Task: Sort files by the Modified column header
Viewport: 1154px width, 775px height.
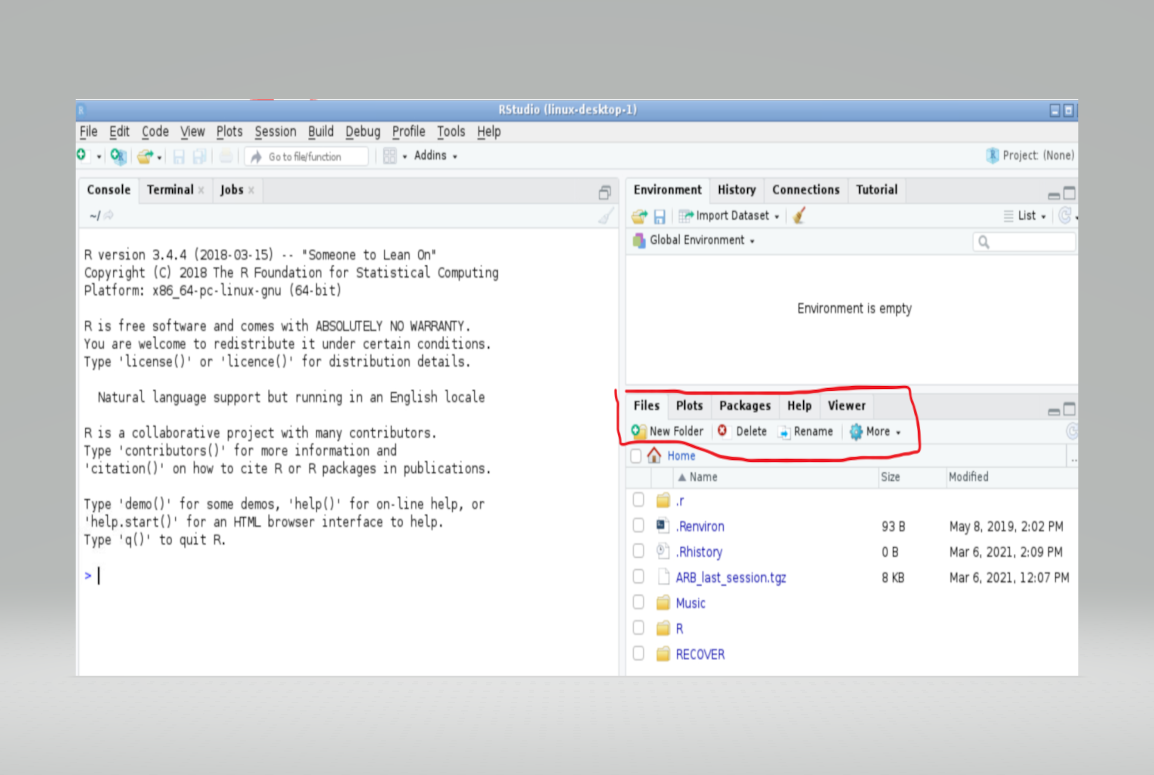Action: (969, 477)
